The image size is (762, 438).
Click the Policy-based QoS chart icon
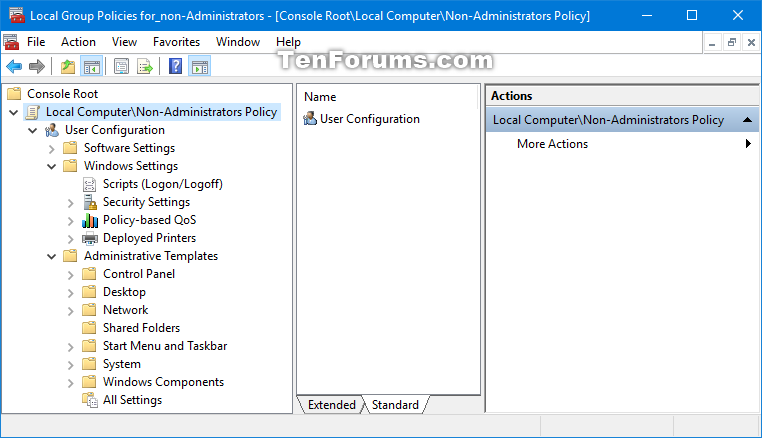(89, 220)
